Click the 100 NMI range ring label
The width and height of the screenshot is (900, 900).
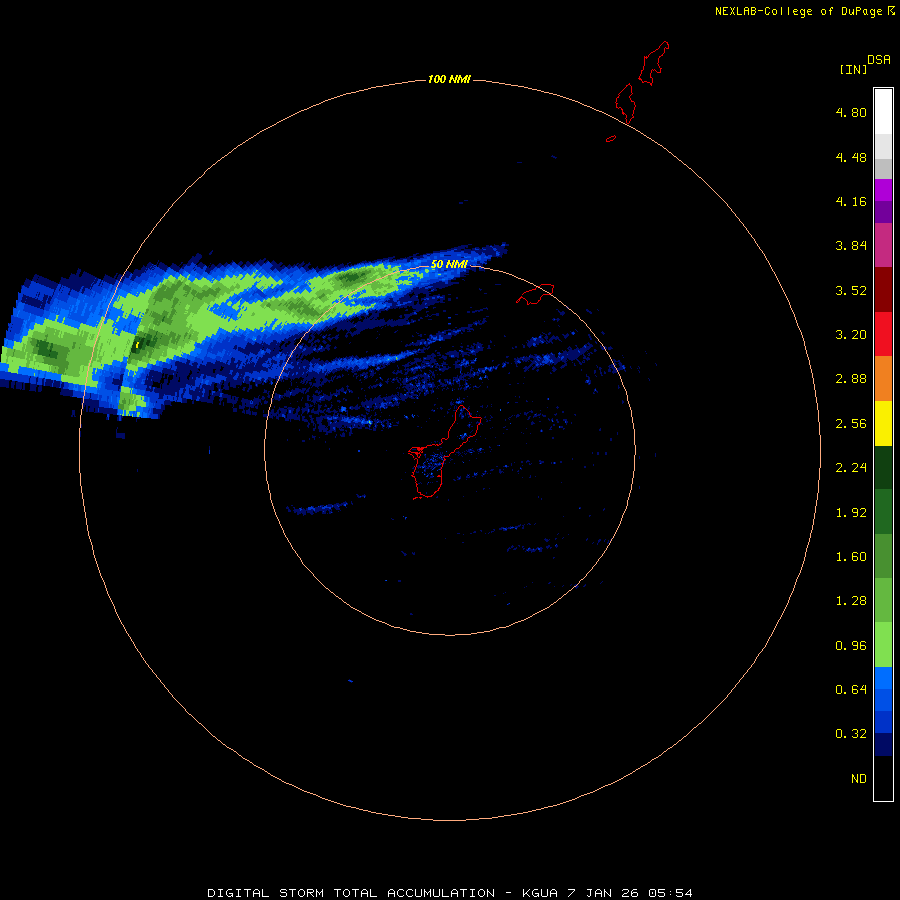coord(449,79)
